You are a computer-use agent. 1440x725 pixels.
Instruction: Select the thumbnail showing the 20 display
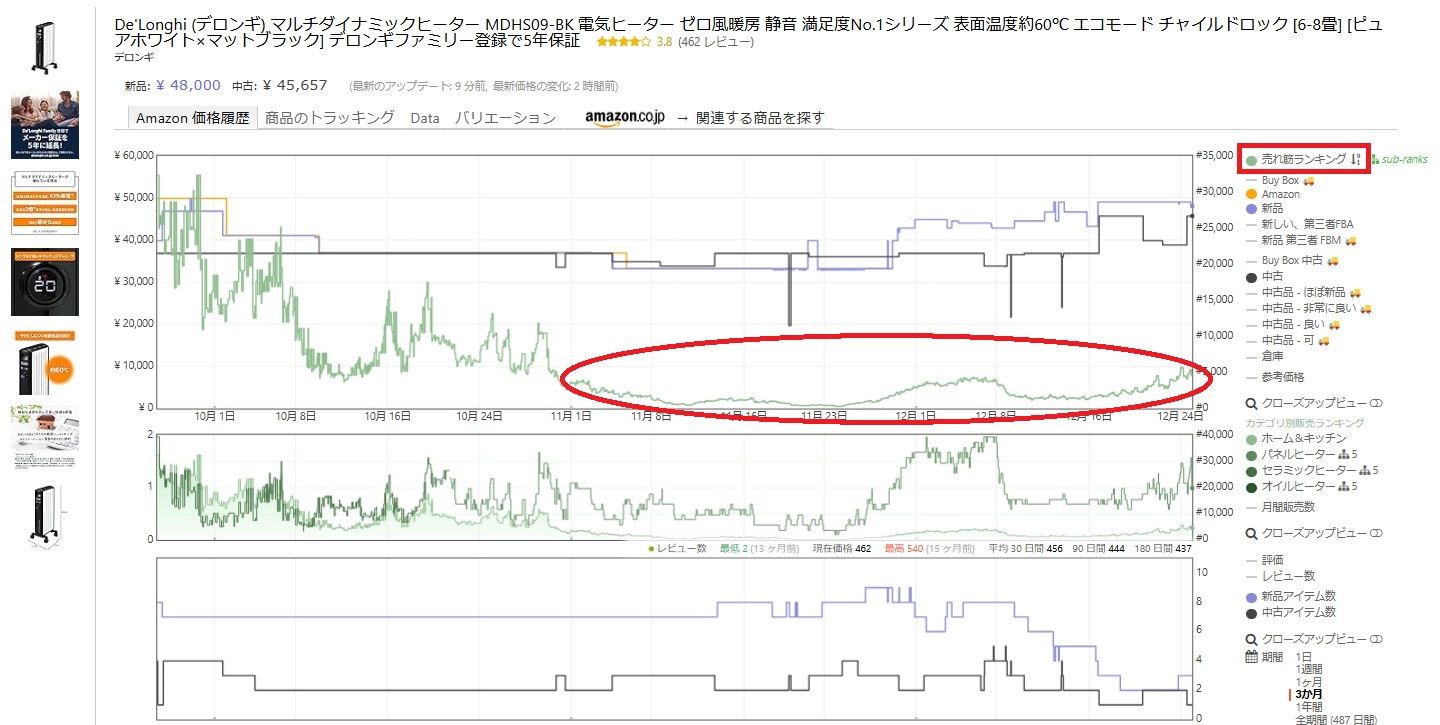pos(45,281)
